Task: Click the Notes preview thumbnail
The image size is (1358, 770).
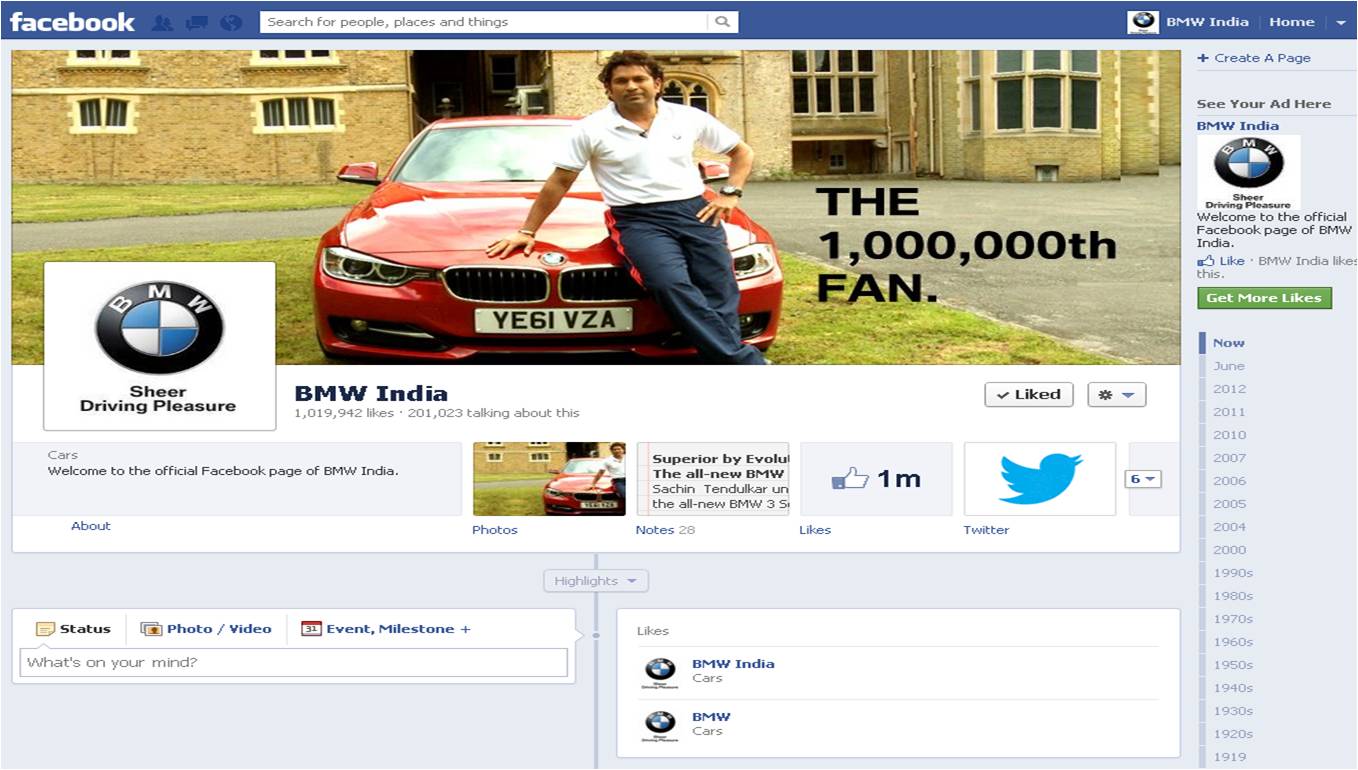Action: coord(712,479)
